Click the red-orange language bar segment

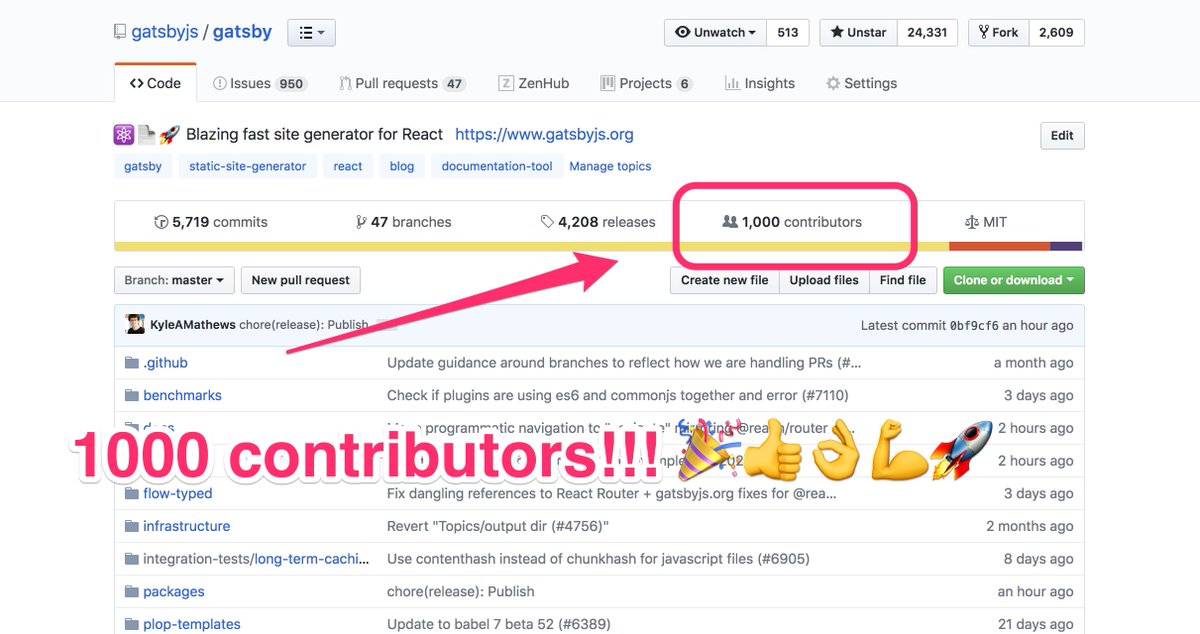[999, 246]
